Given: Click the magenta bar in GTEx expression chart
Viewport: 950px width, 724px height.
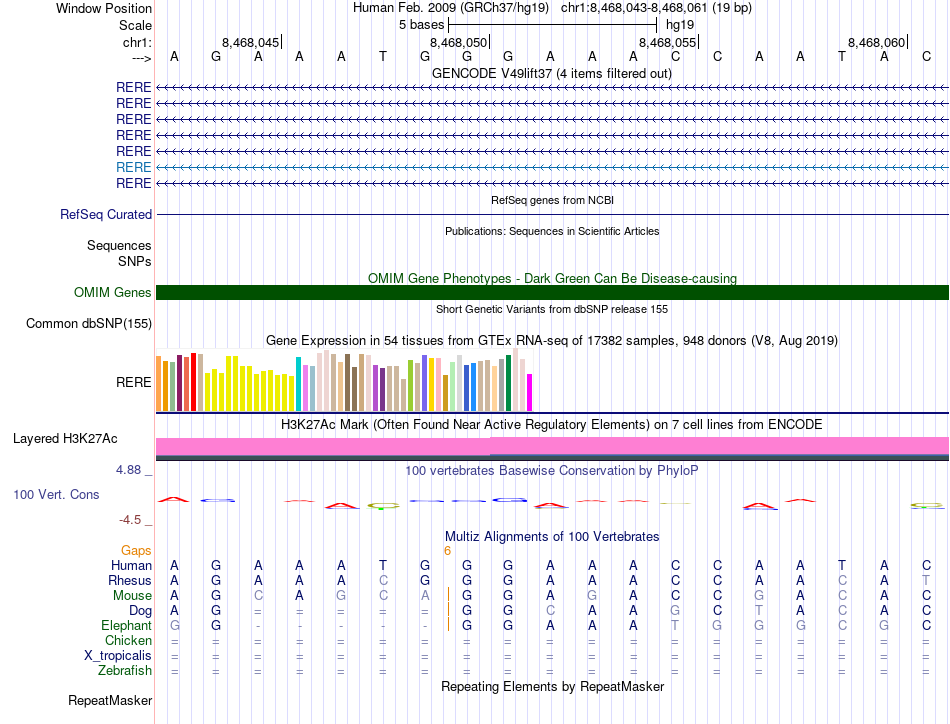Looking at the screenshot, I should 530,393.
